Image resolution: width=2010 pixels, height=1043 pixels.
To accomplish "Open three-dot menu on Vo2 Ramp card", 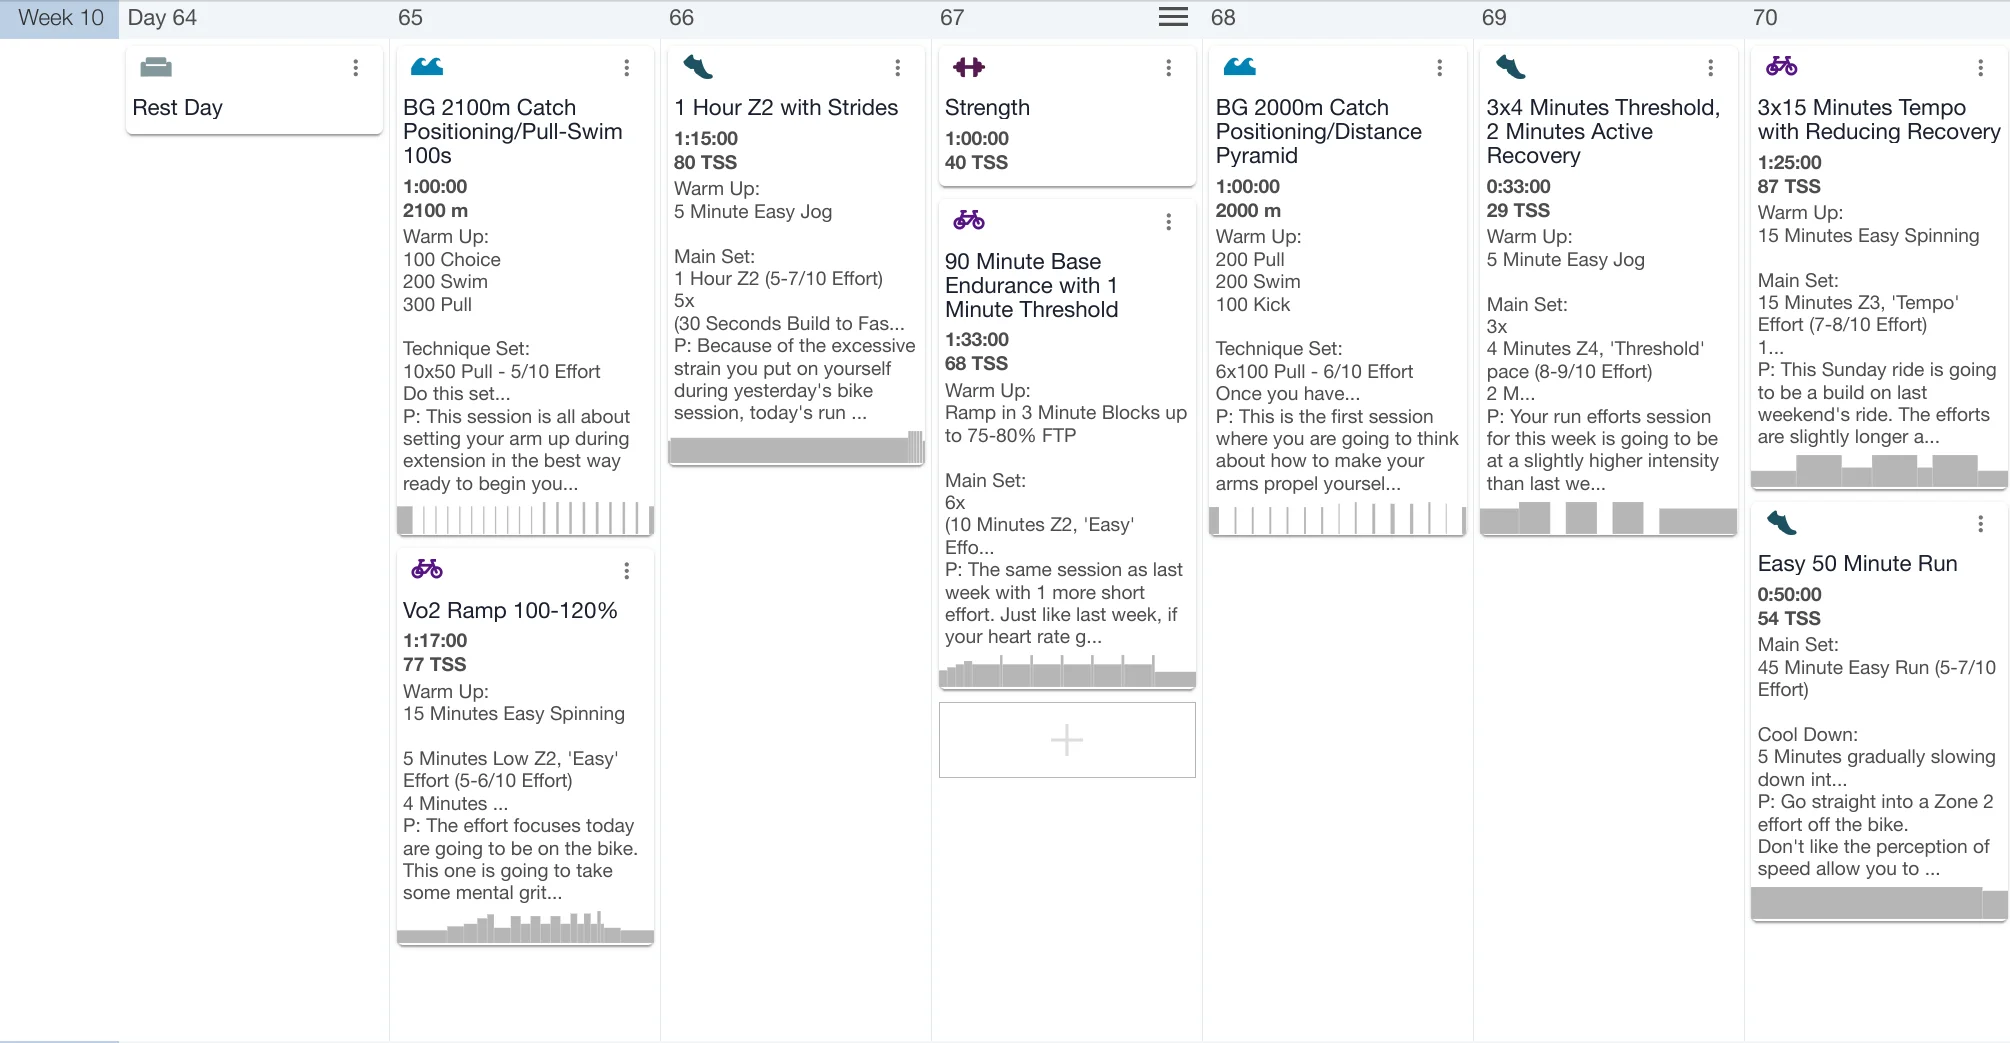I will pos(626,571).
